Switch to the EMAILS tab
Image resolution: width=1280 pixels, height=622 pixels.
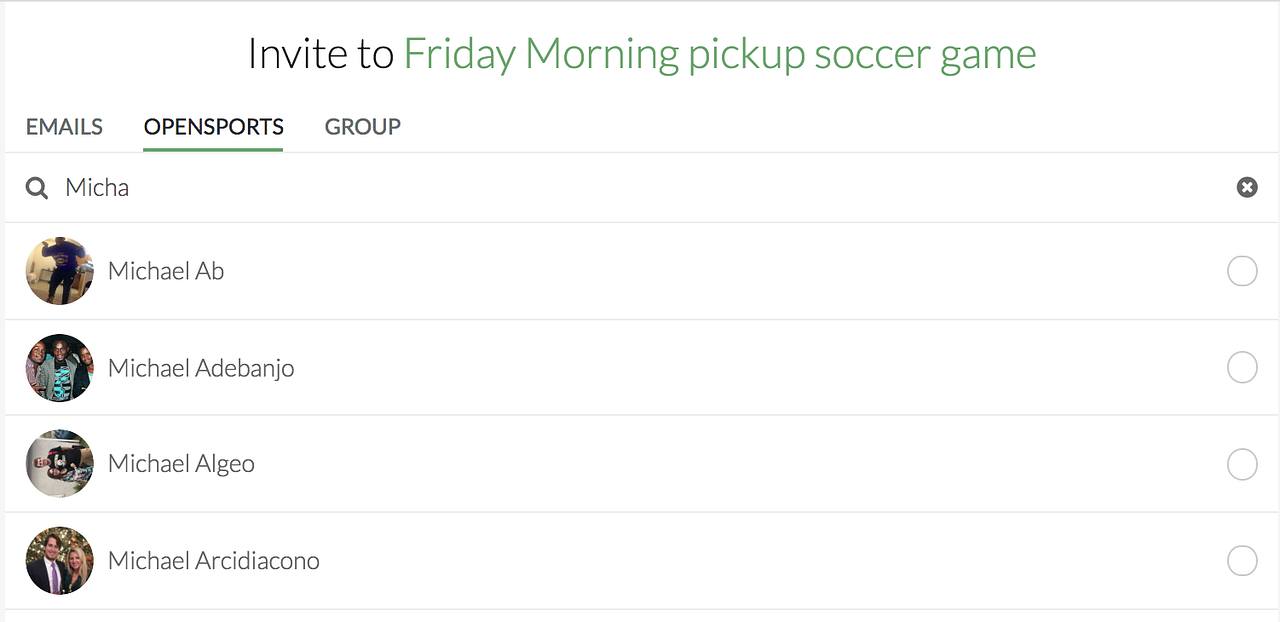(x=64, y=127)
